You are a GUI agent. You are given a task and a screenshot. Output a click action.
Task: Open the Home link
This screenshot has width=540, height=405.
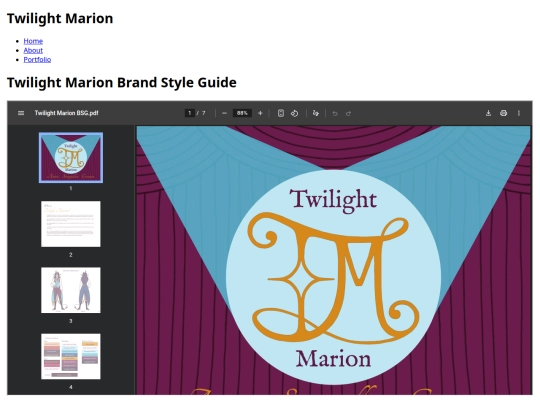tap(33, 41)
